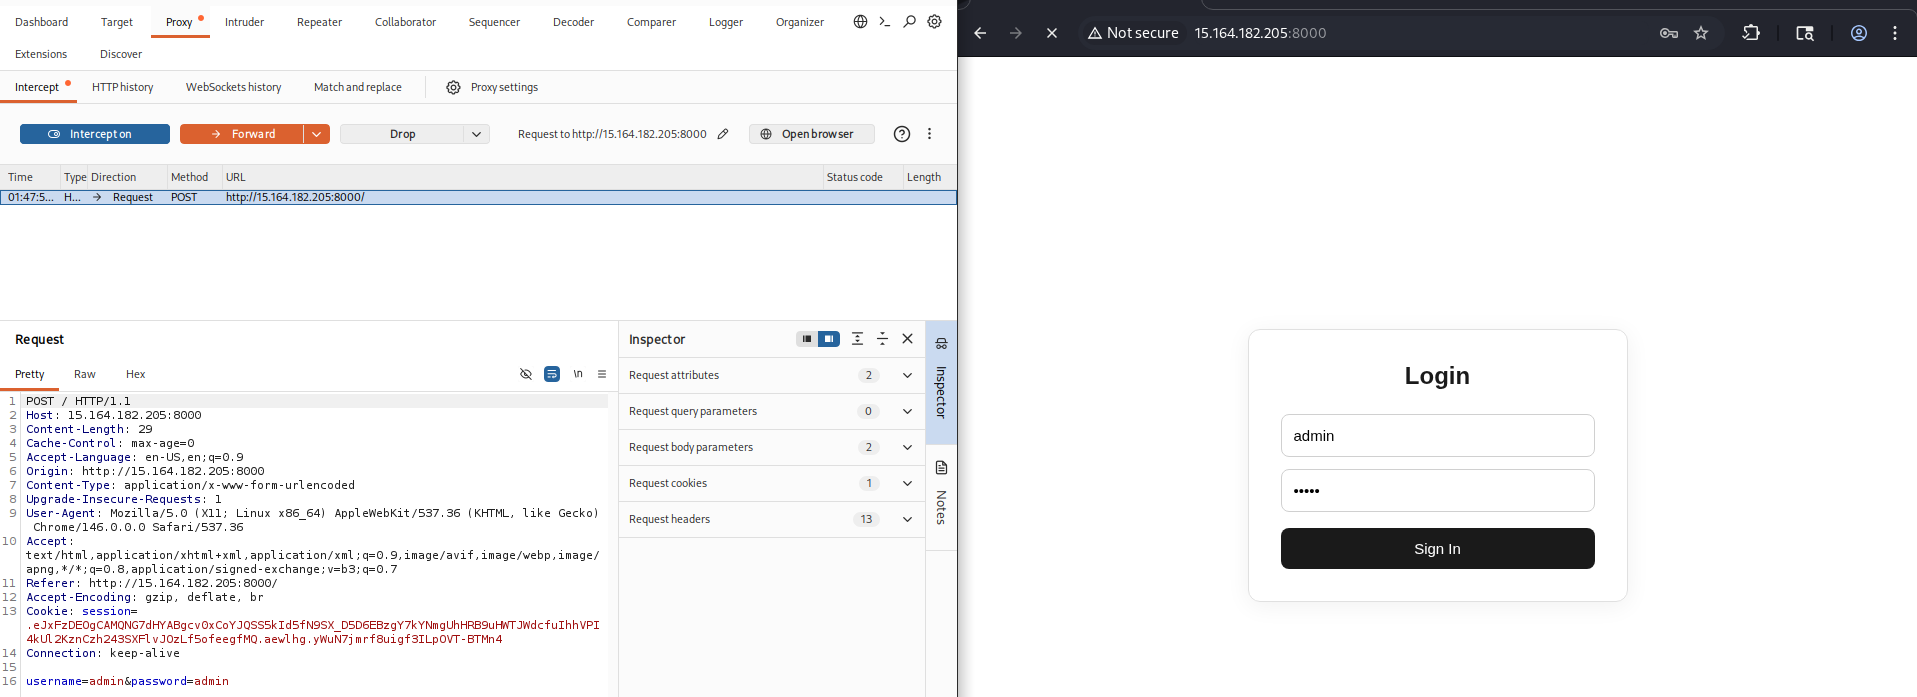Click the password field on Login form

1437,491
